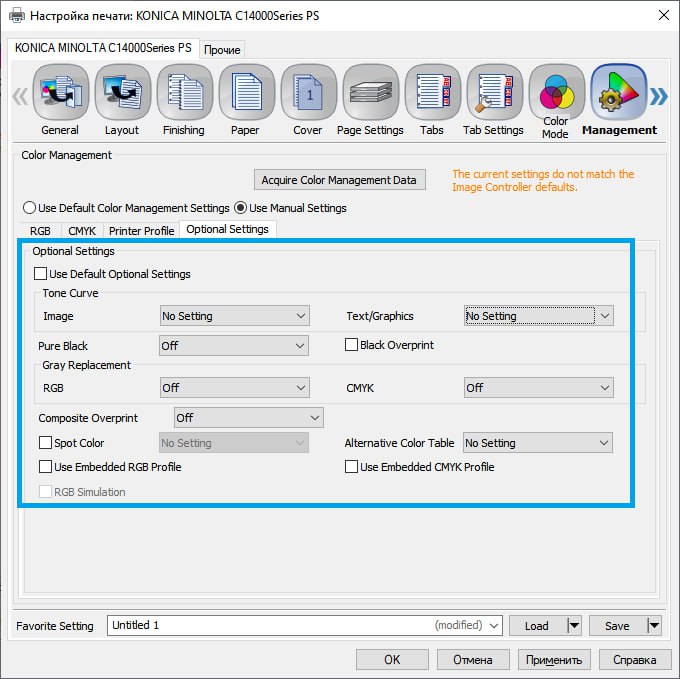Image resolution: width=680 pixels, height=679 pixels.
Task: Select the Optional Settings tab
Action: point(228,229)
